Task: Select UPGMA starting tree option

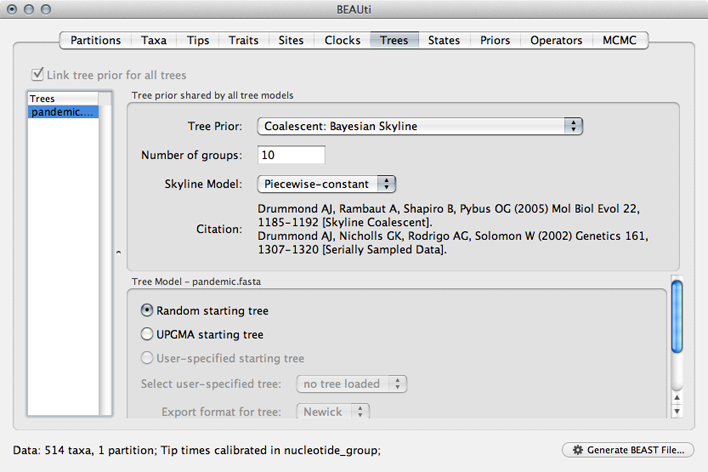Action: 148,335
